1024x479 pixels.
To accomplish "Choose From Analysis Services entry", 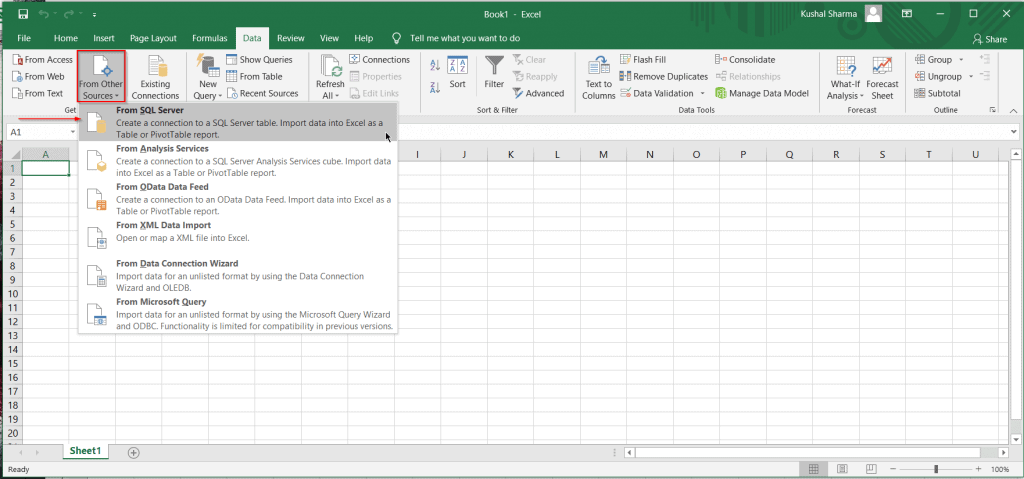I will (x=238, y=161).
